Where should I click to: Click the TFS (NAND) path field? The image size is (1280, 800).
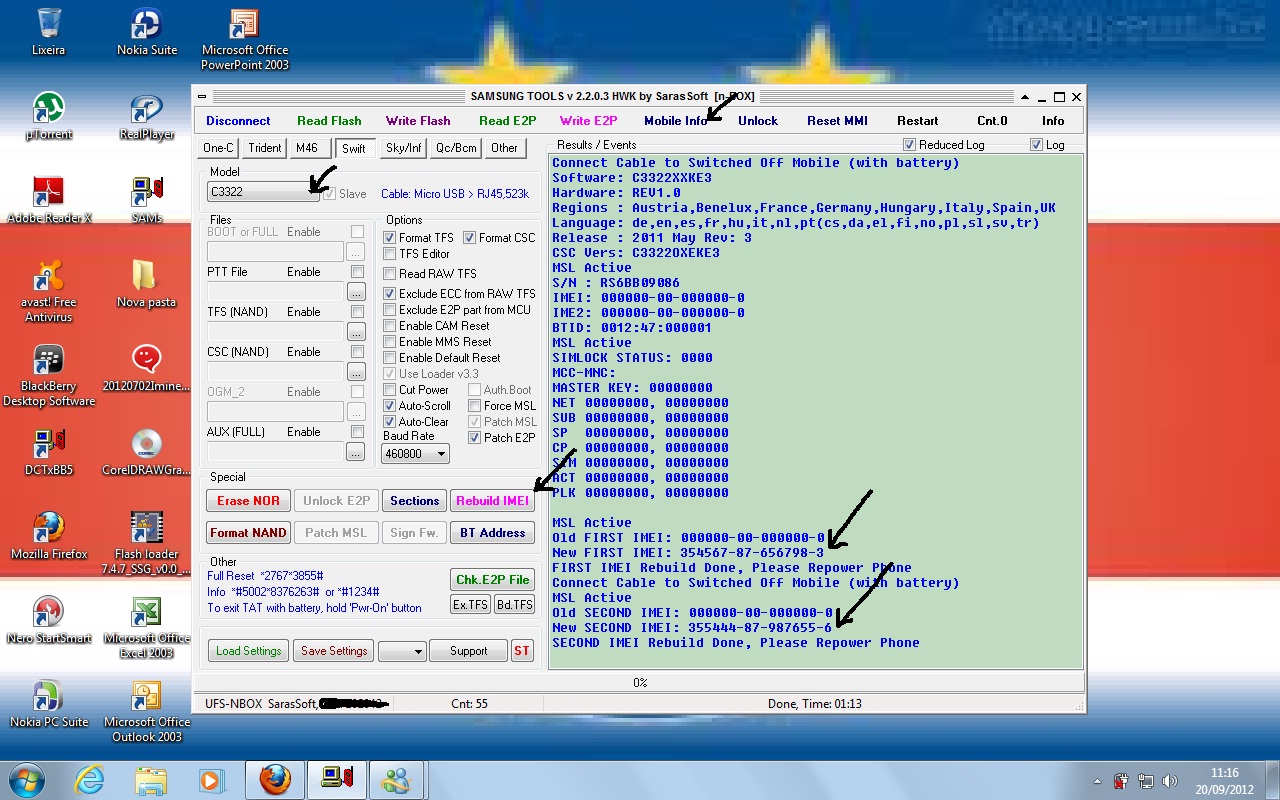tap(275, 332)
